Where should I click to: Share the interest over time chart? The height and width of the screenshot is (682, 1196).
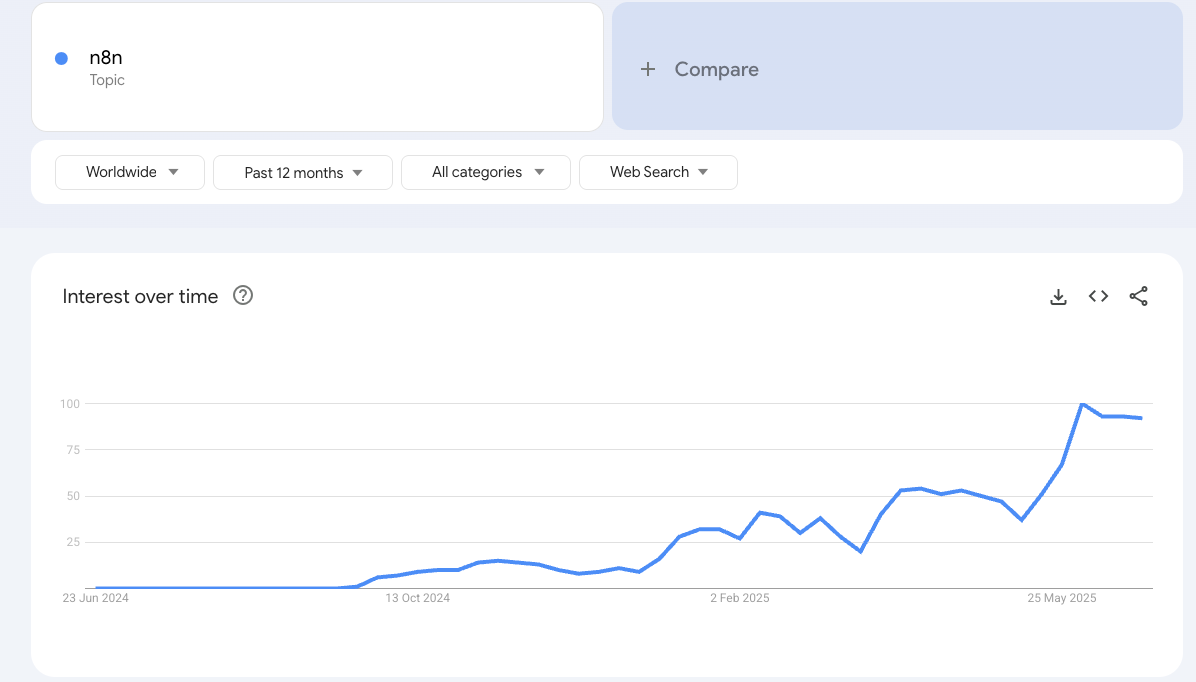(1139, 296)
